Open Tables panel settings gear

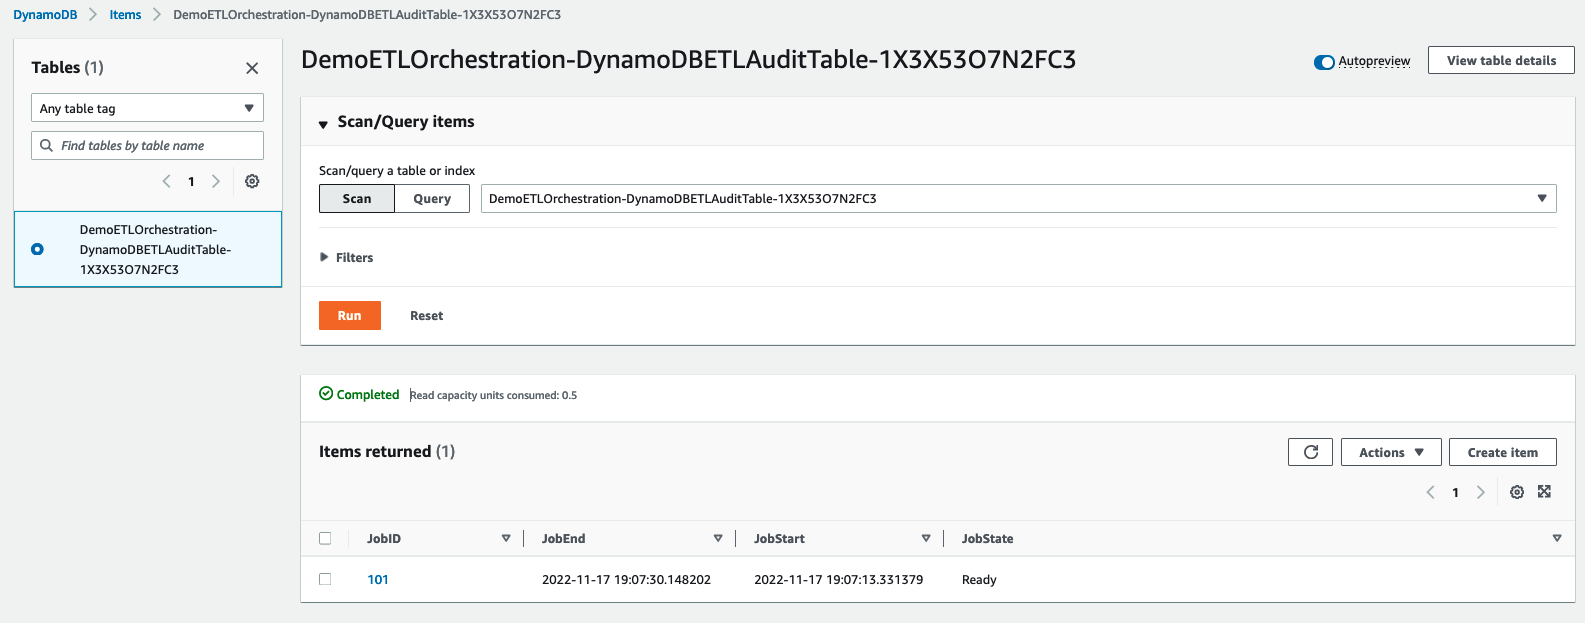click(252, 181)
